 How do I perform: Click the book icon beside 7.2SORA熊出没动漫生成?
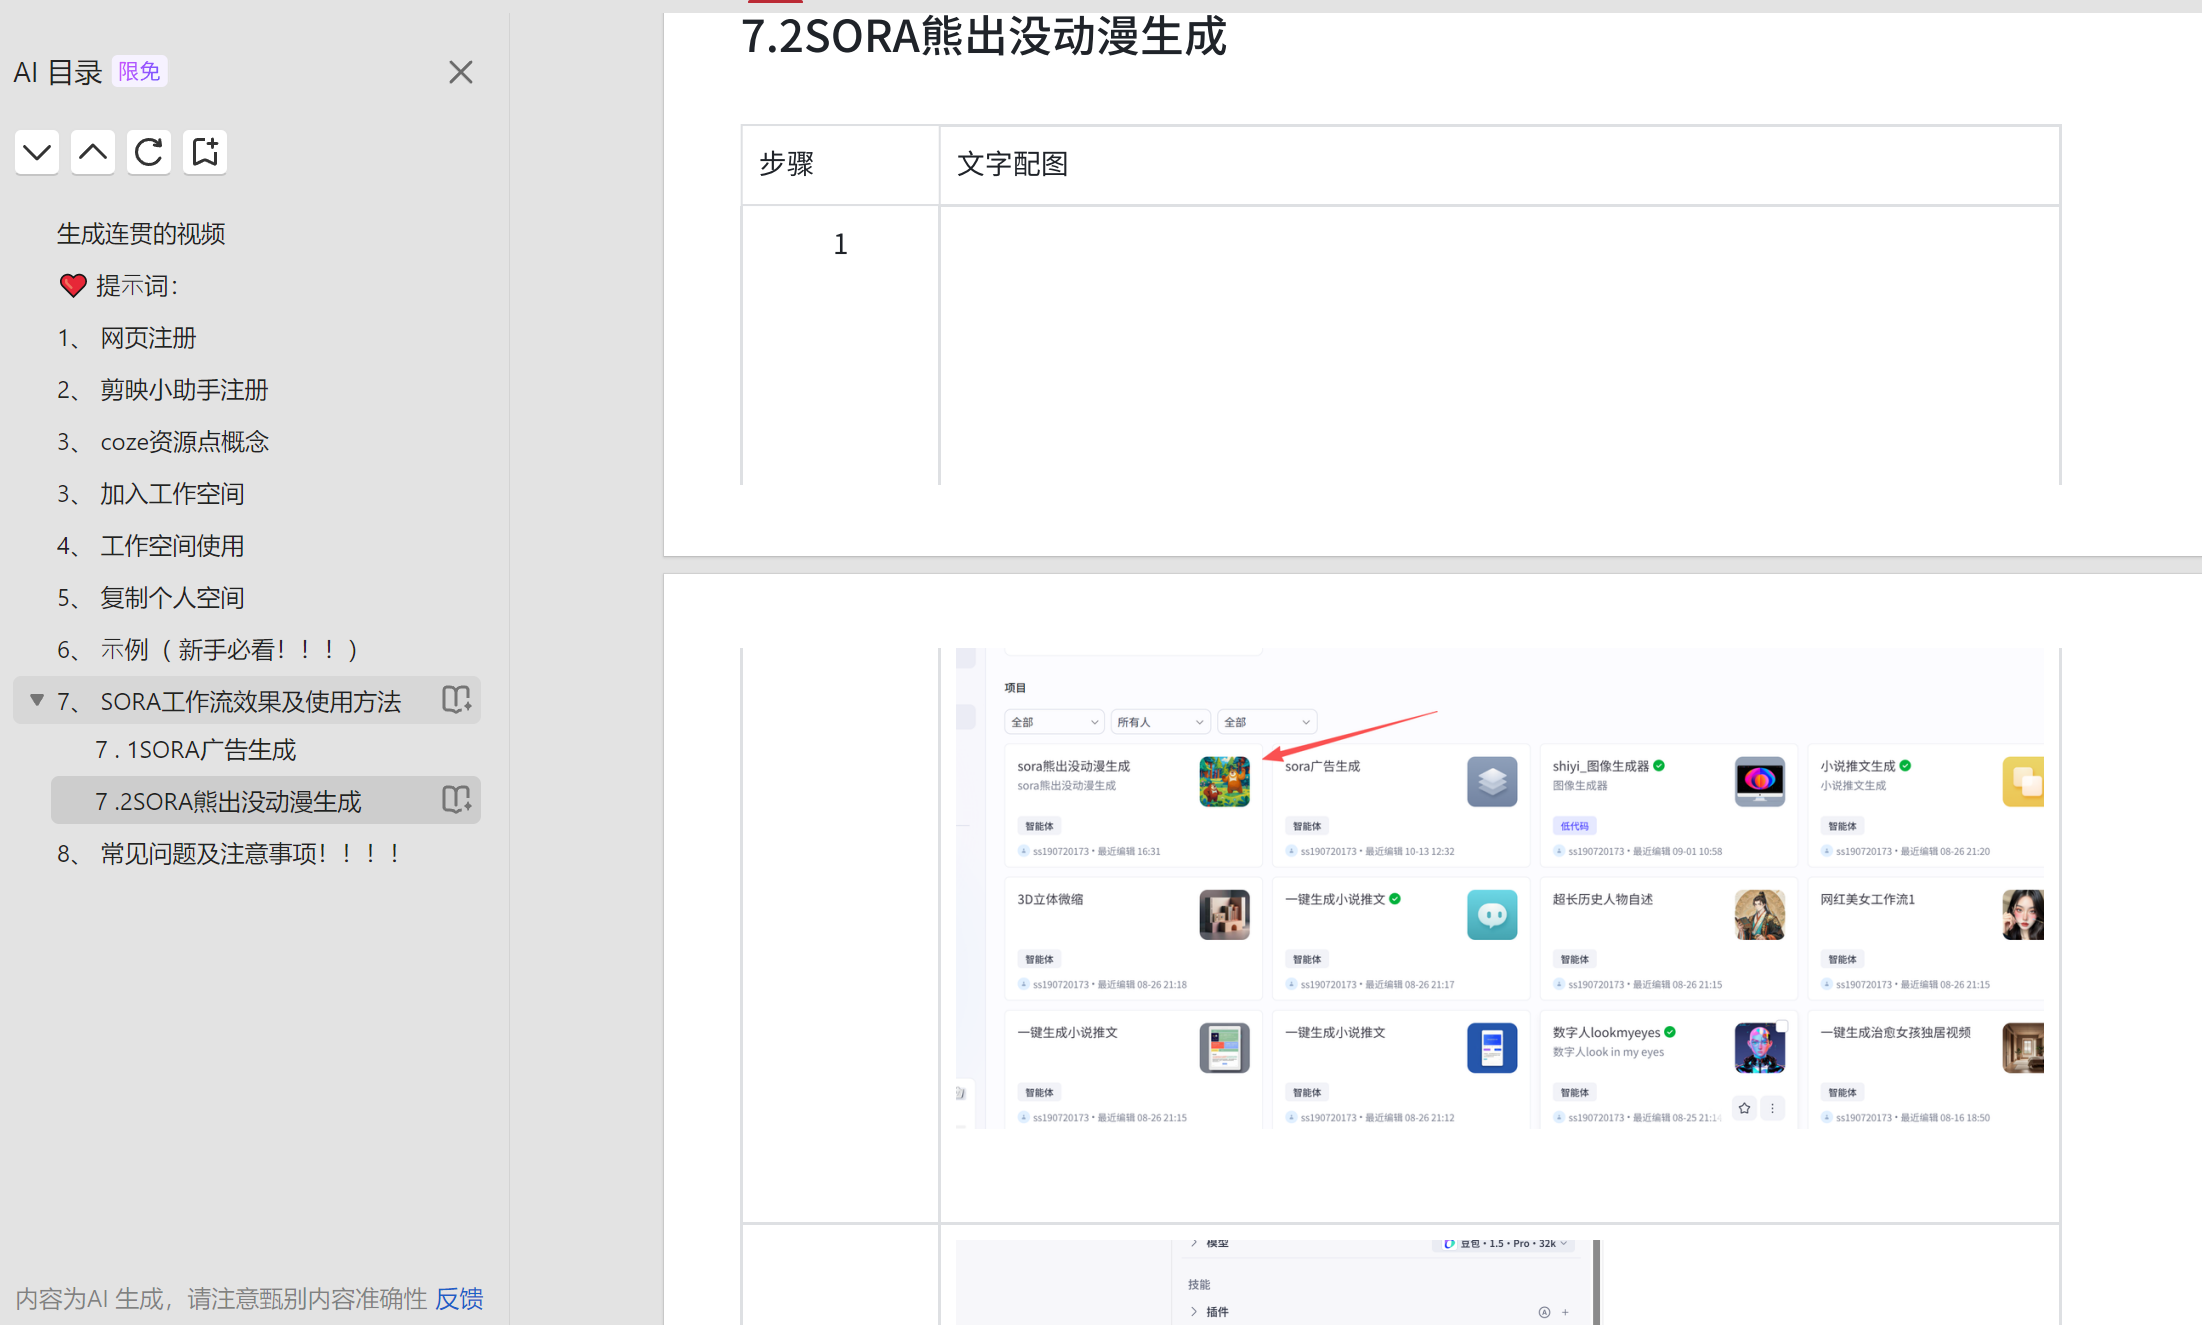(455, 799)
